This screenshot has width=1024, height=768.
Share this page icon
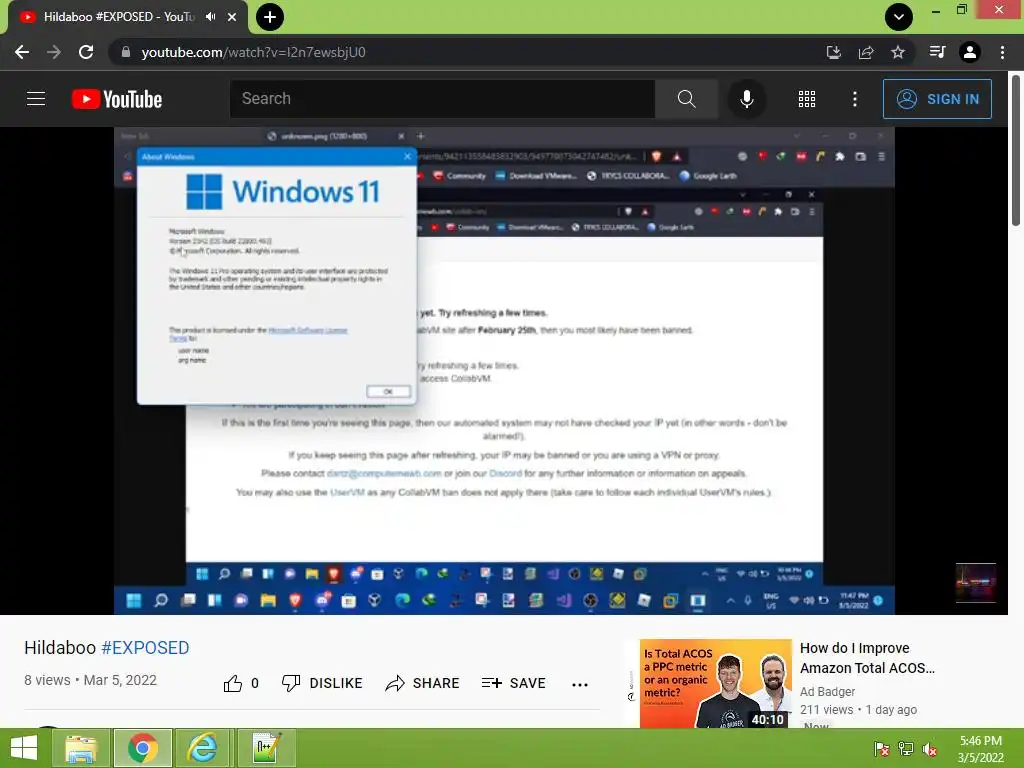(866, 52)
